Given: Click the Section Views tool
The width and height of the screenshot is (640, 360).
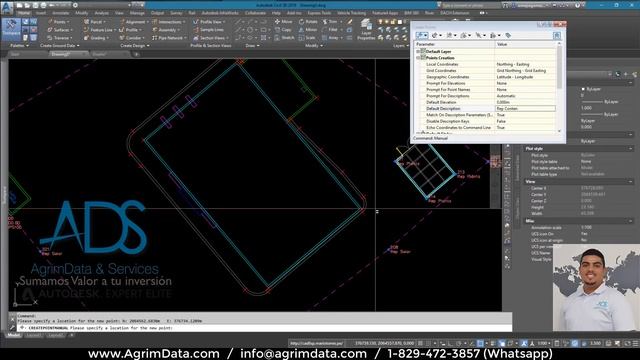Looking at the screenshot, I should (210, 38).
